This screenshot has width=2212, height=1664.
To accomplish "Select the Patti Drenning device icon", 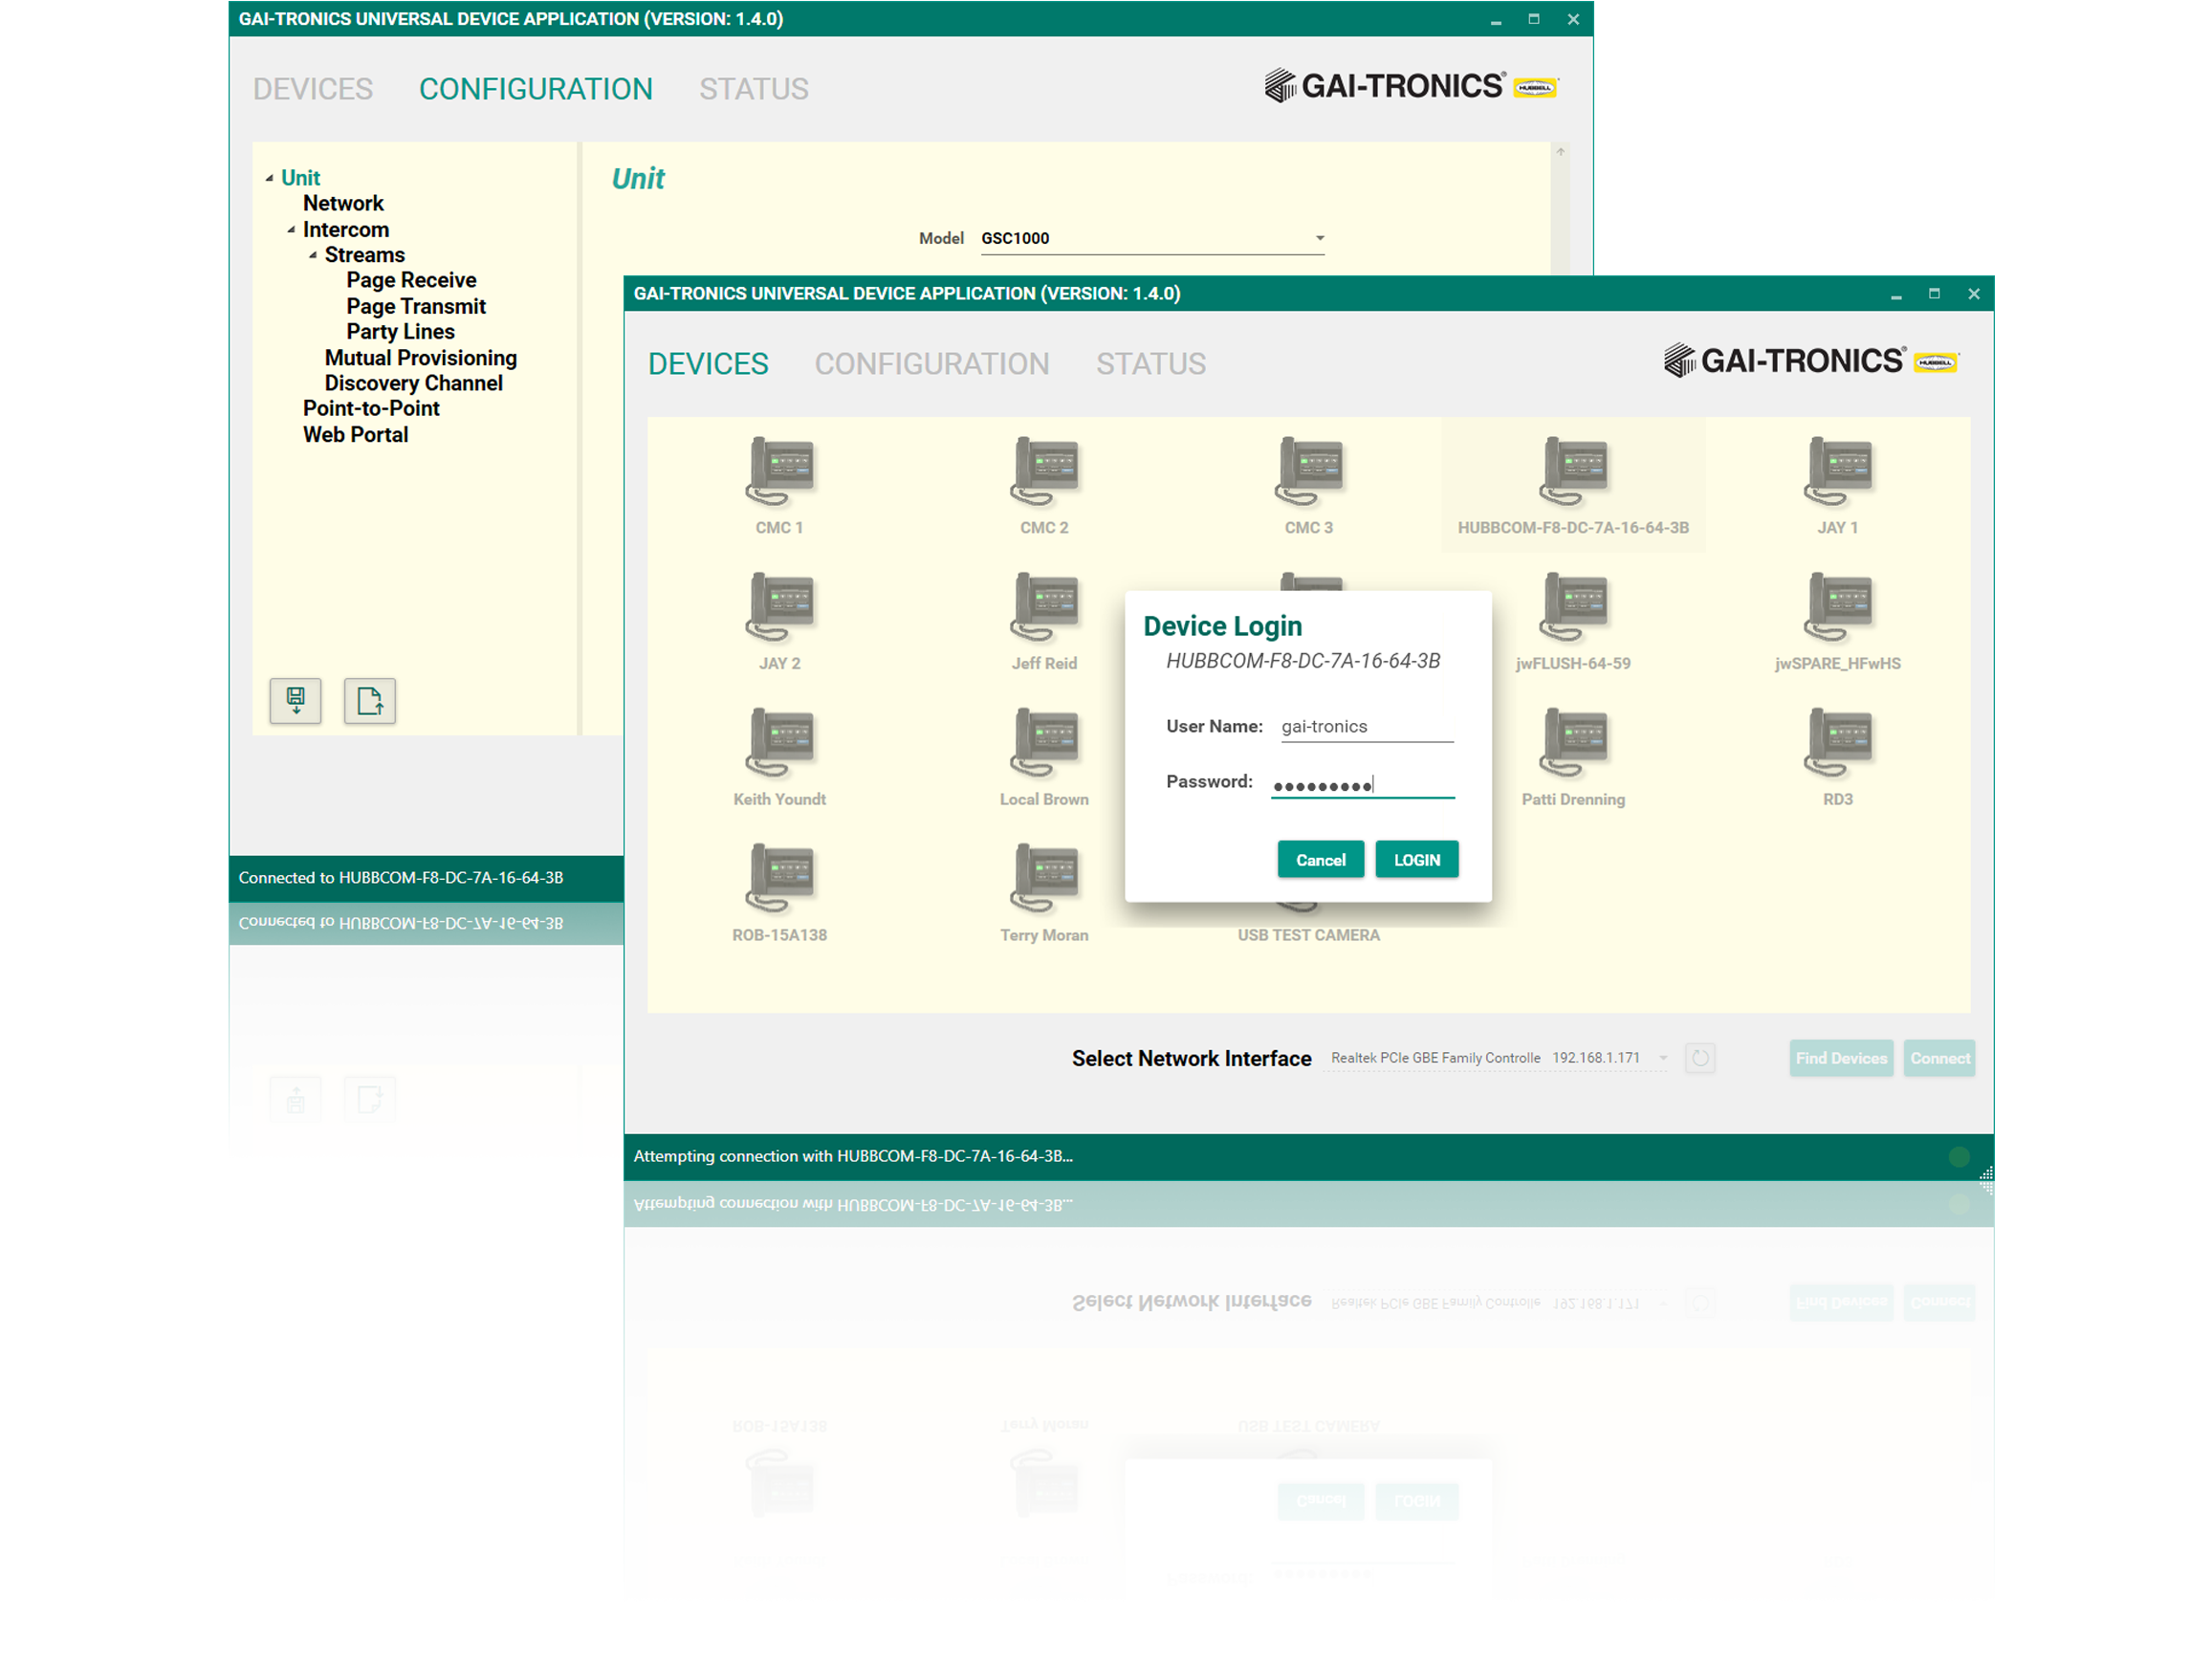I will [1574, 744].
